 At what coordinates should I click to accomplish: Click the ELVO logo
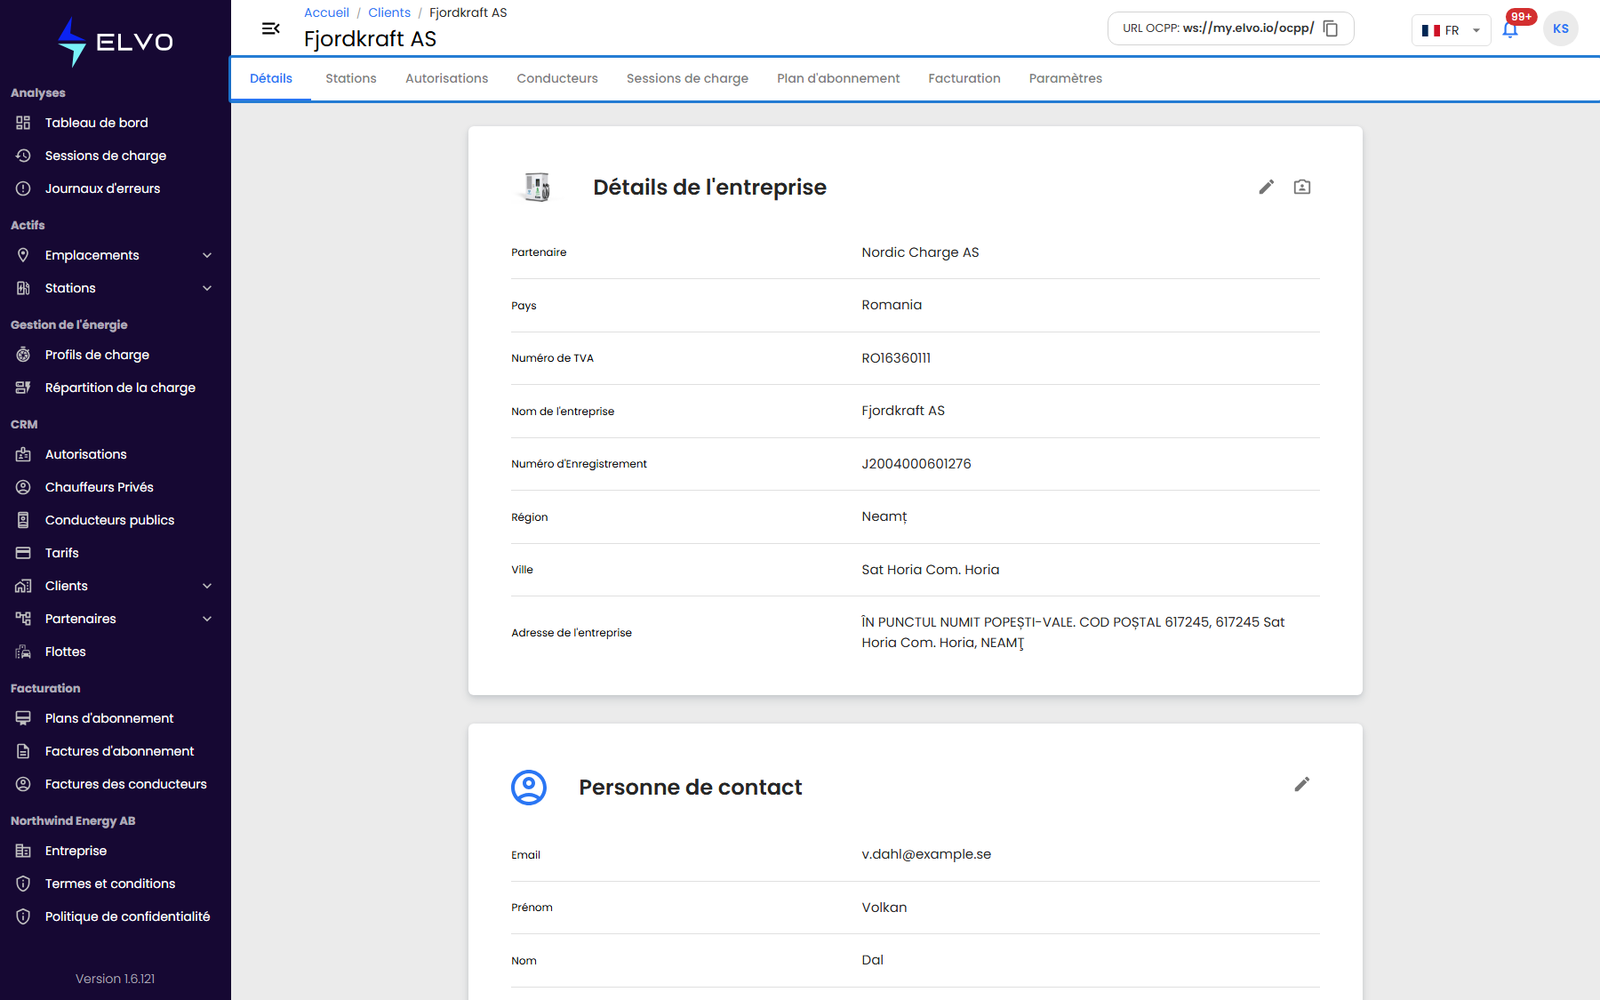click(115, 42)
